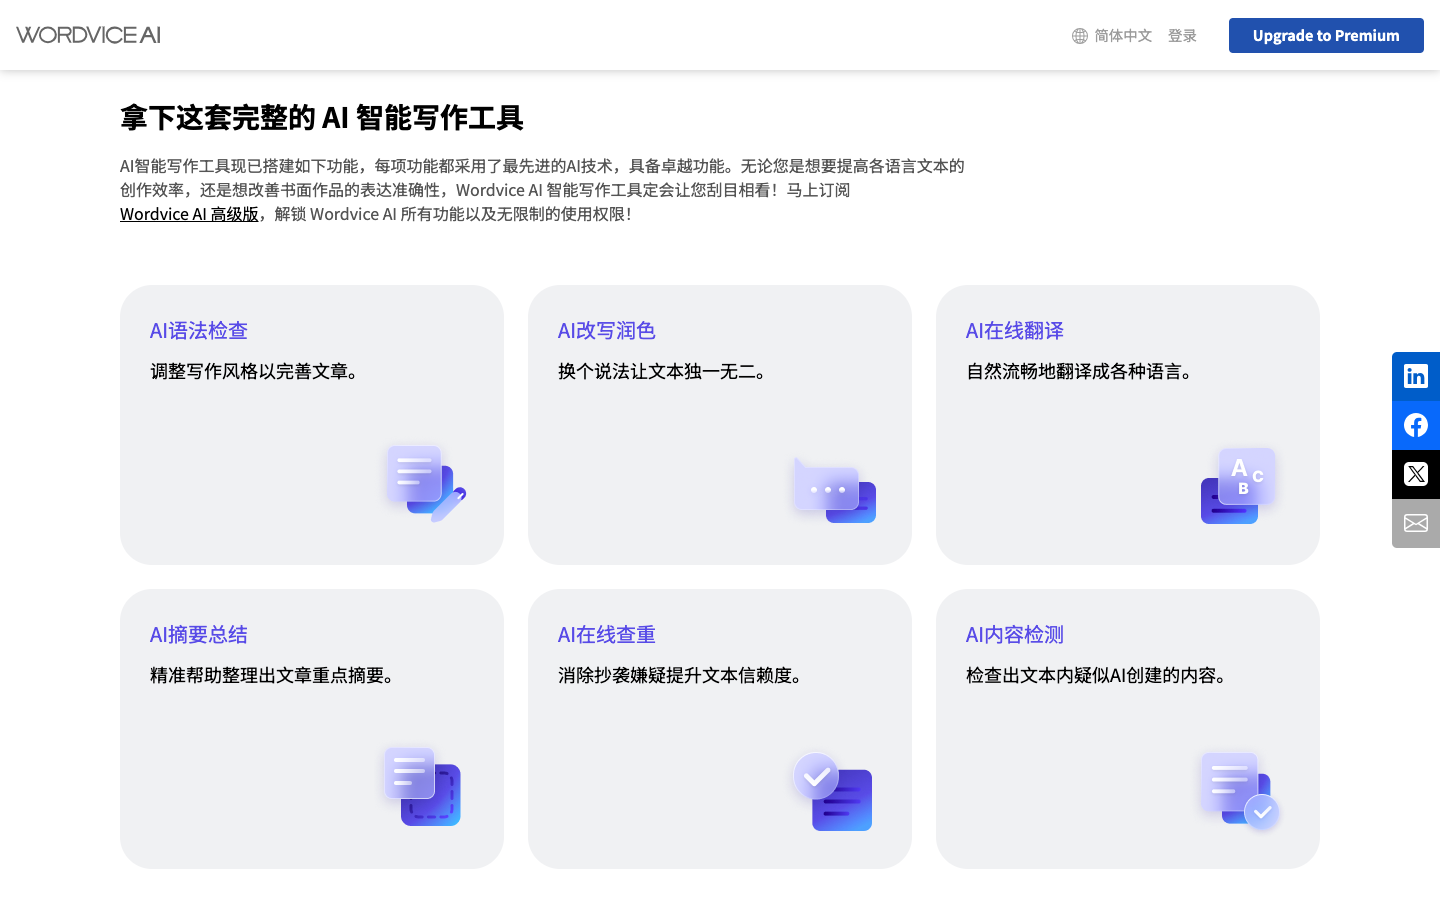Open the Wordvice AI 高级版 link
This screenshot has height=900, width=1440.
tap(188, 213)
